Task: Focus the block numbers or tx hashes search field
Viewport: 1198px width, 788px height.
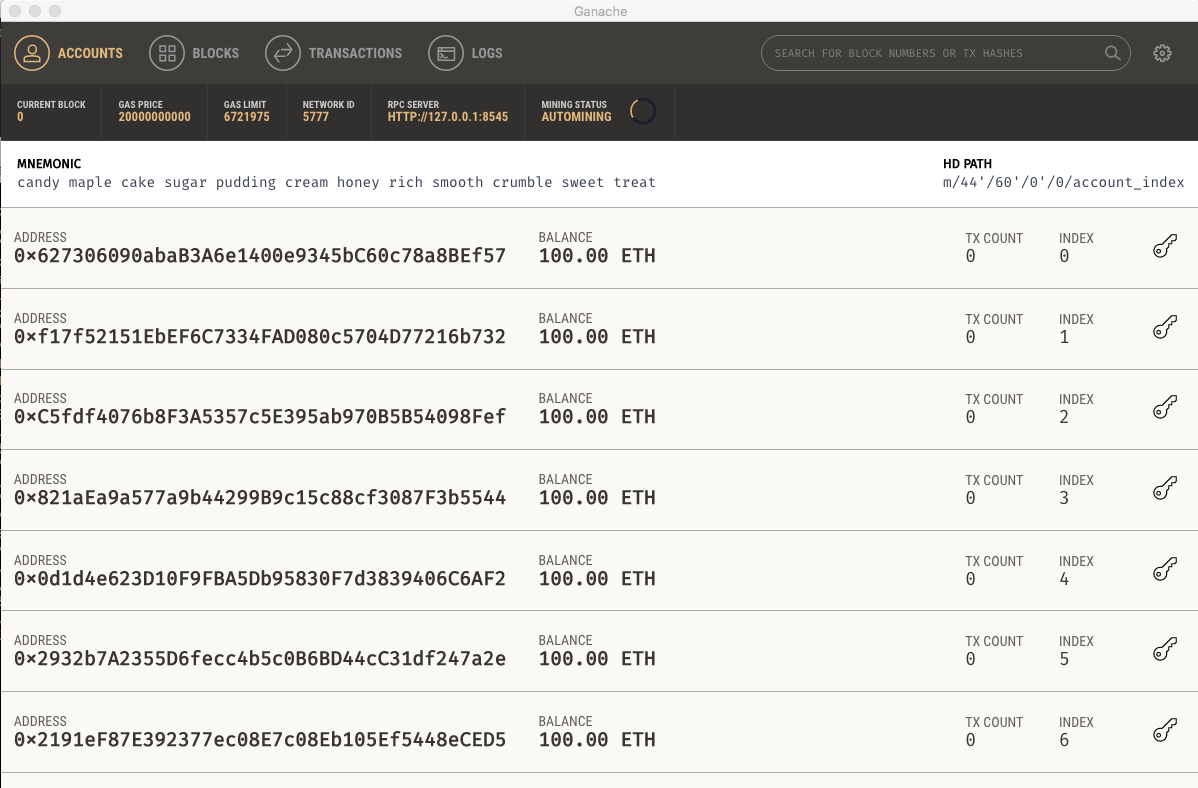Action: [945, 53]
